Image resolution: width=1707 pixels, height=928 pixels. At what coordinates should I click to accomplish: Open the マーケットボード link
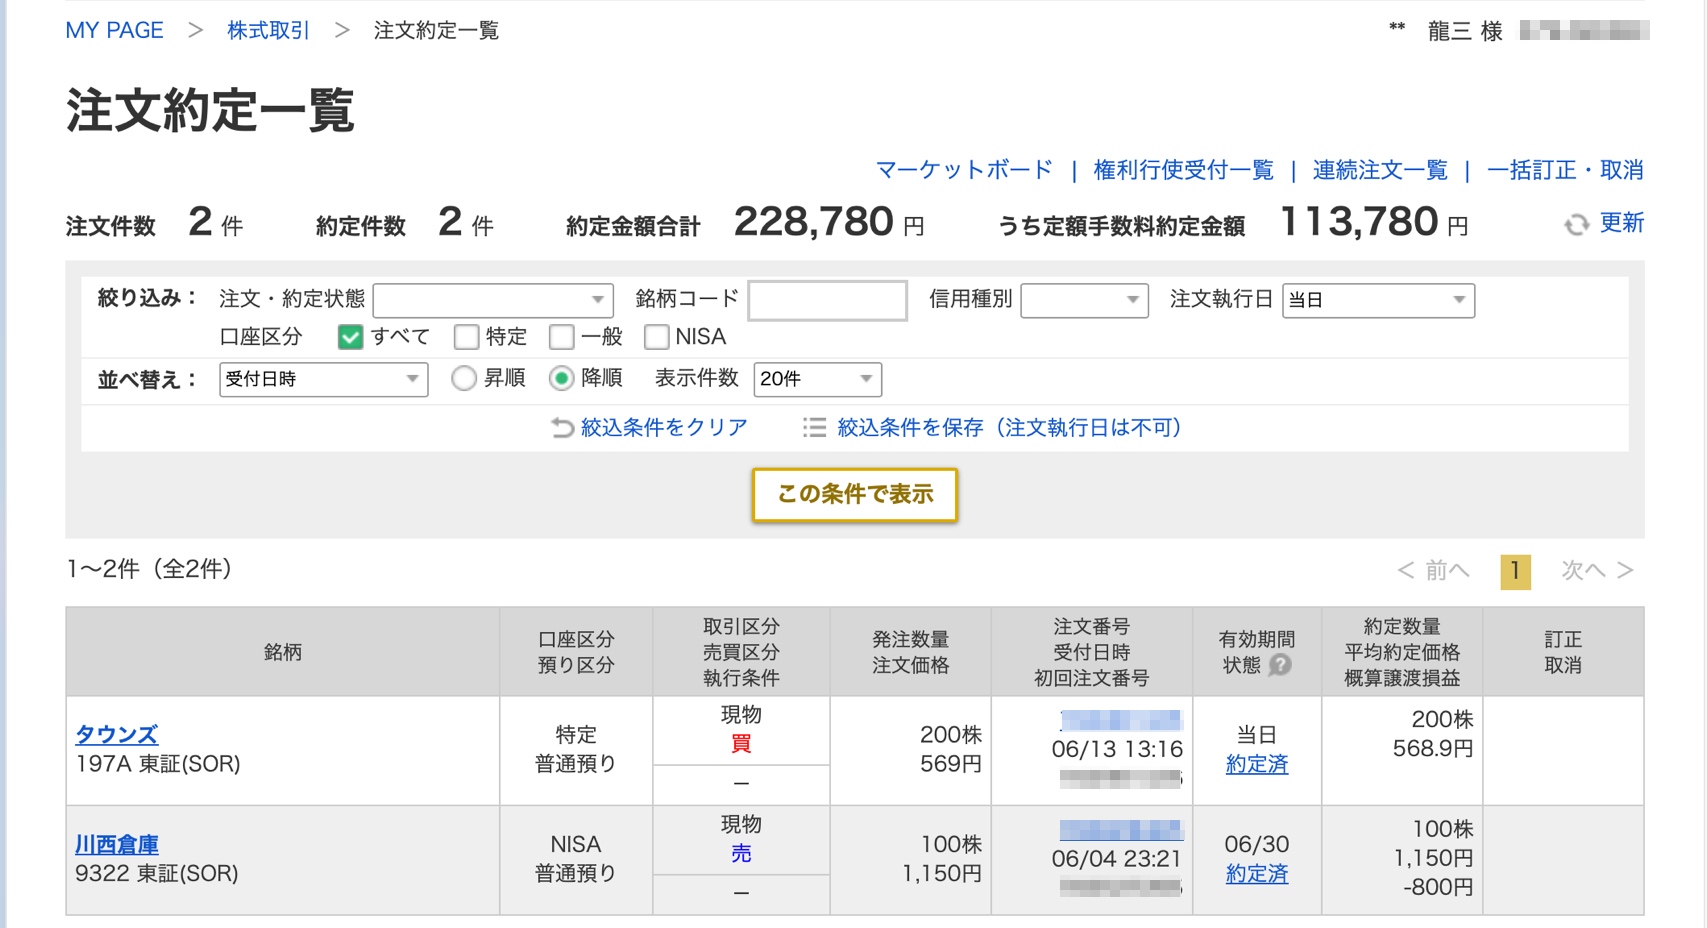pos(964,170)
